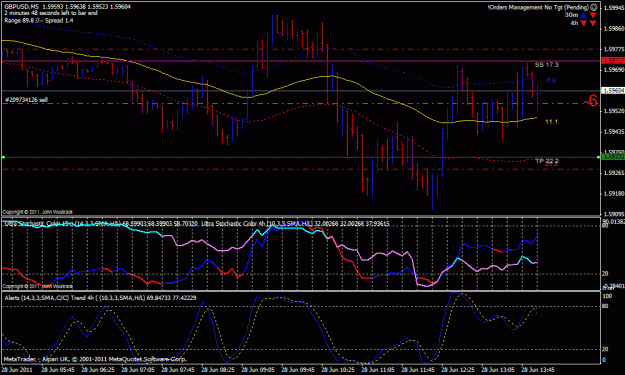Click the 4h row's red down arrow farthest from the 4h label
The image size is (625, 375).
click(593, 23)
